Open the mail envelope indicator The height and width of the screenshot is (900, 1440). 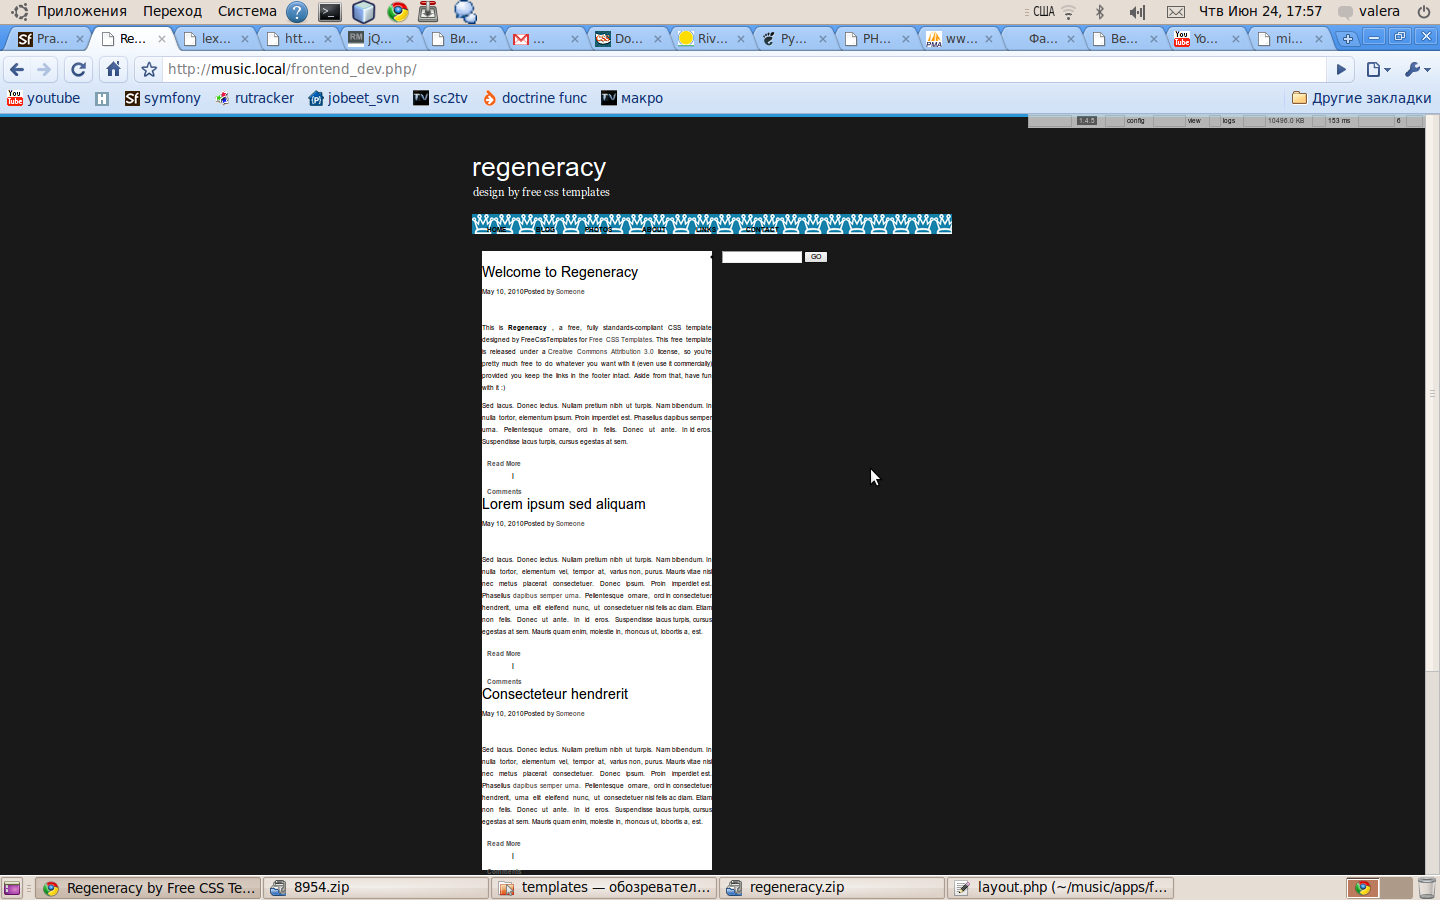click(1176, 12)
